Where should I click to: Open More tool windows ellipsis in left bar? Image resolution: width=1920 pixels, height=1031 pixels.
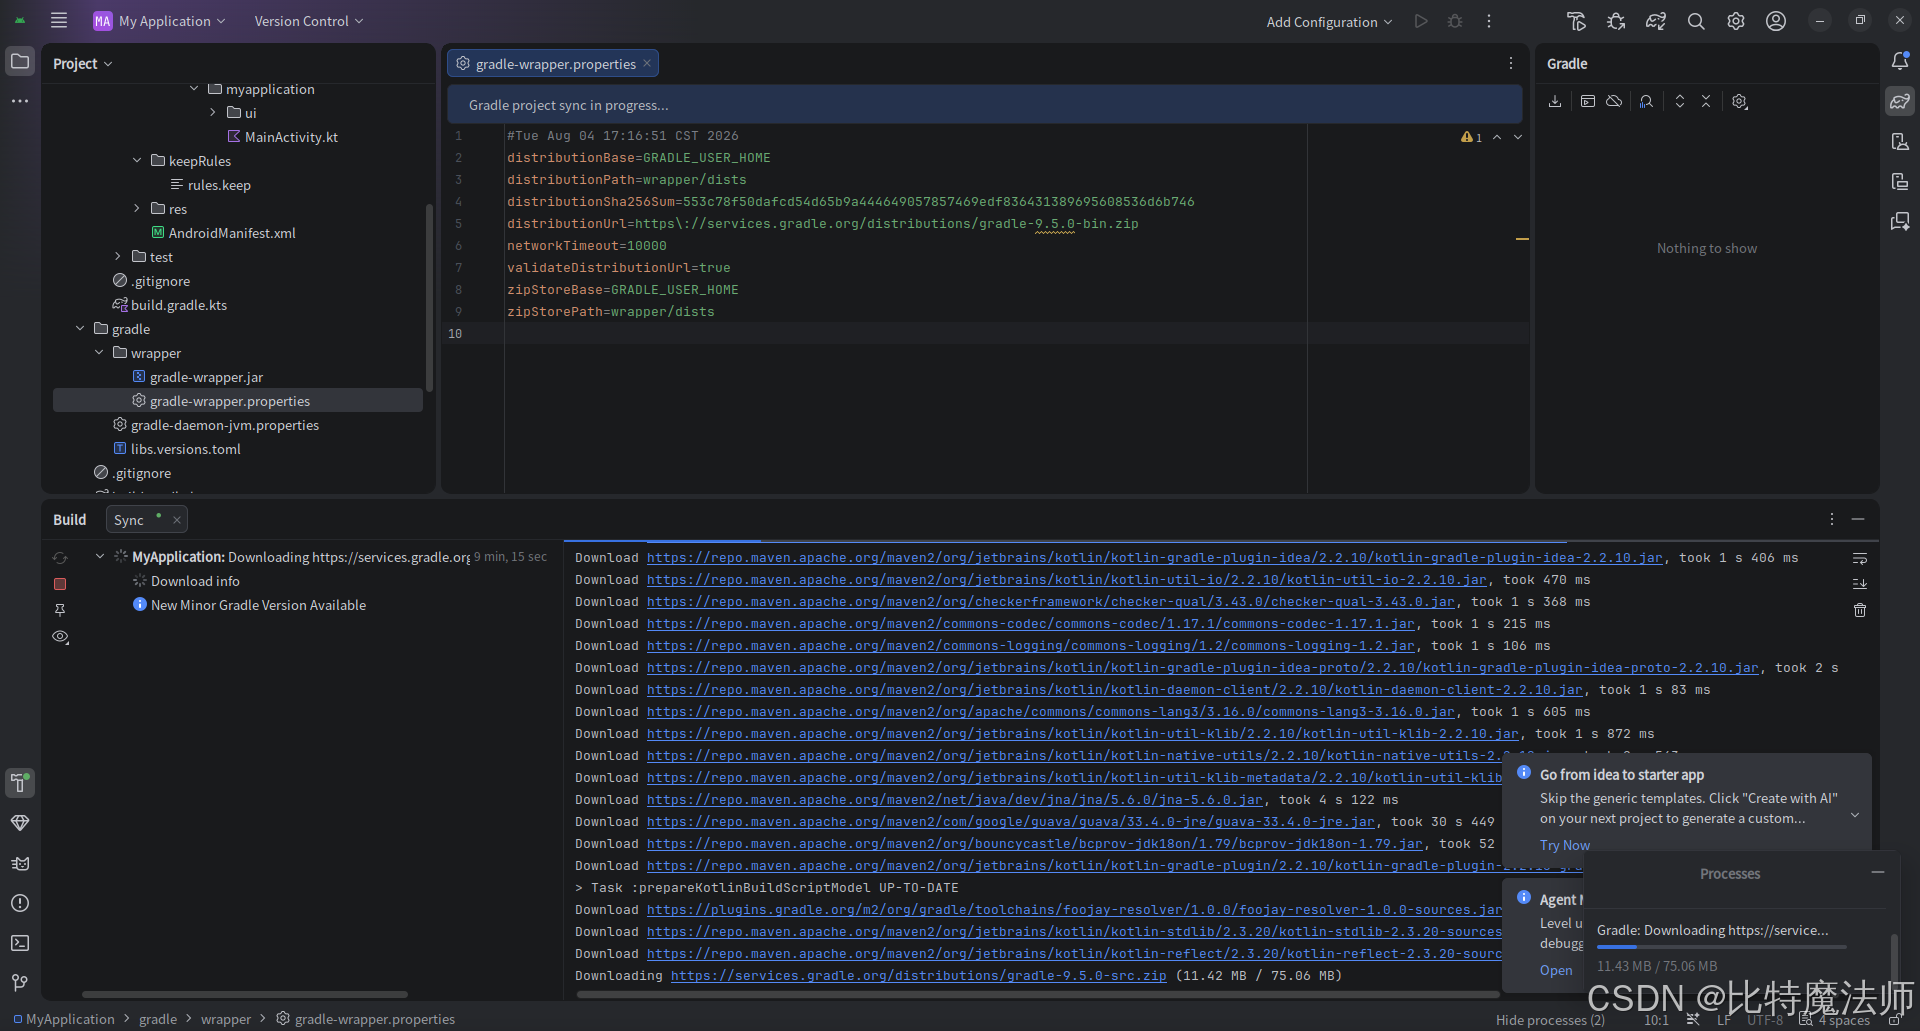20,101
